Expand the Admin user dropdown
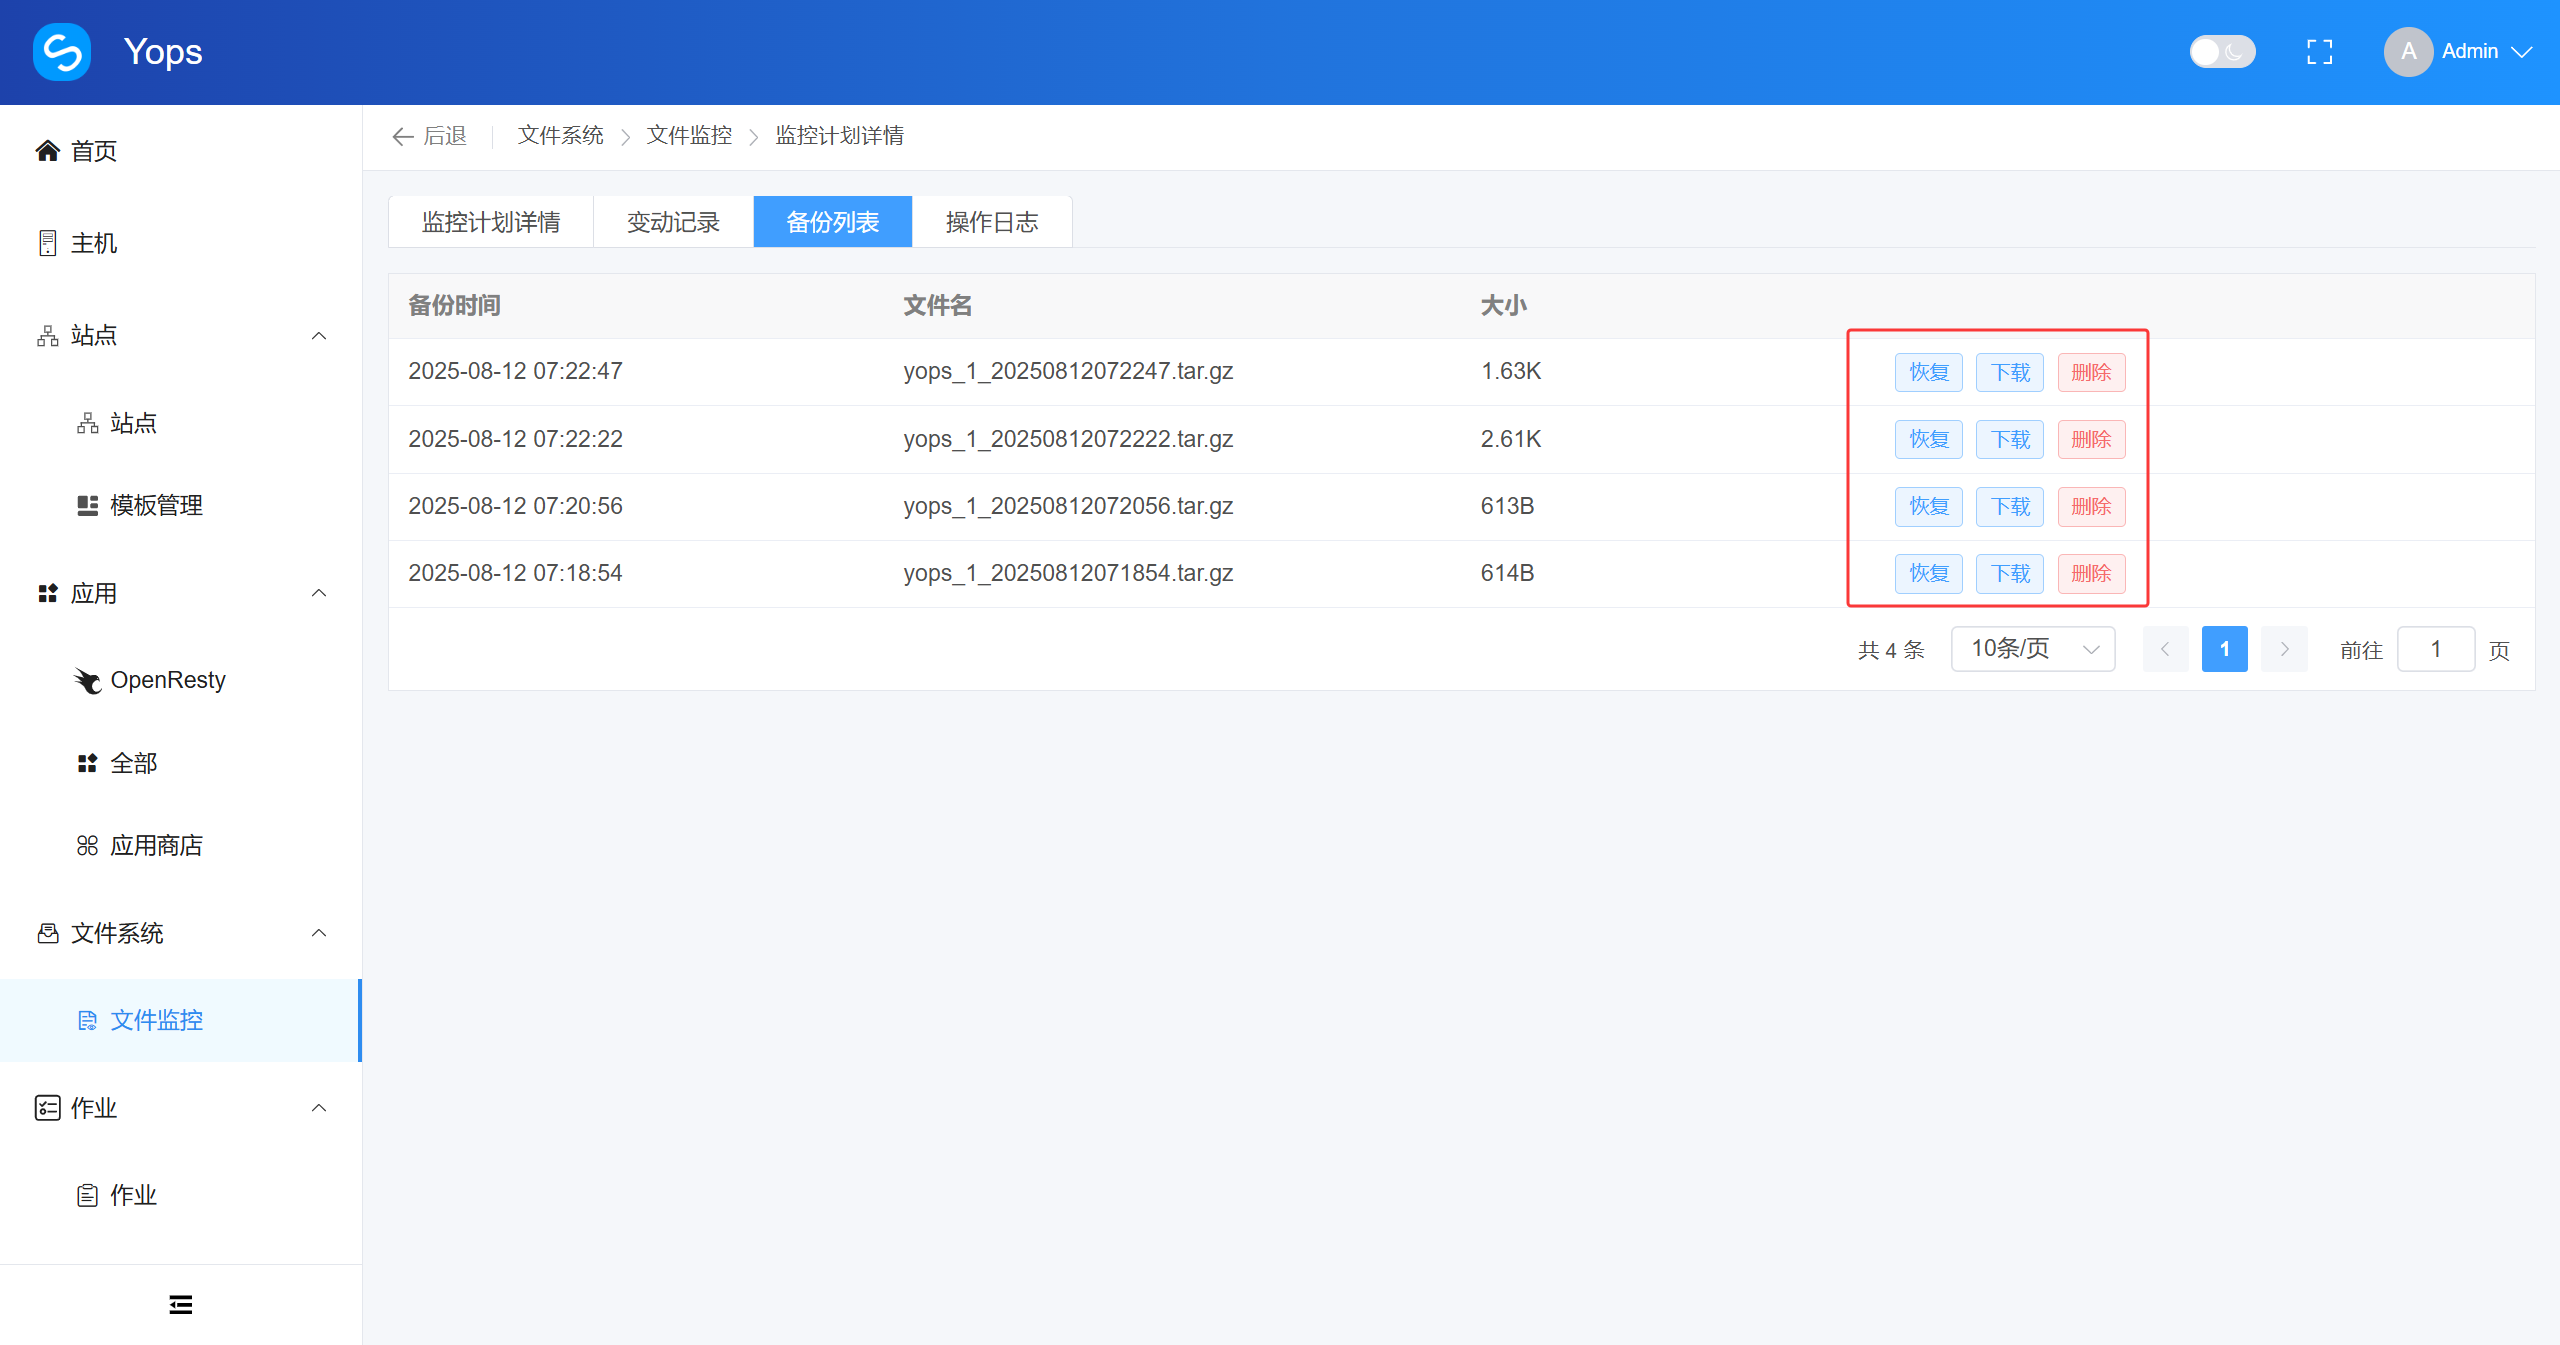The height and width of the screenshot is (1345, 2560). click(2521, 52)
